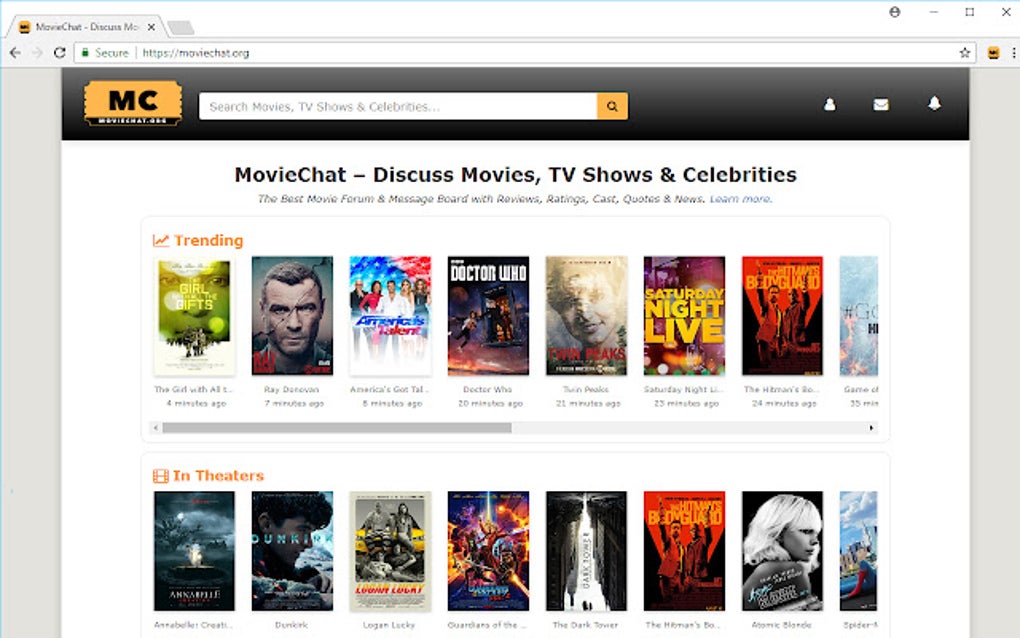Click the Secure padlock icon in address bar
Image resolution: width=1020 pixels, height=638 pixels.
[86, 52]
